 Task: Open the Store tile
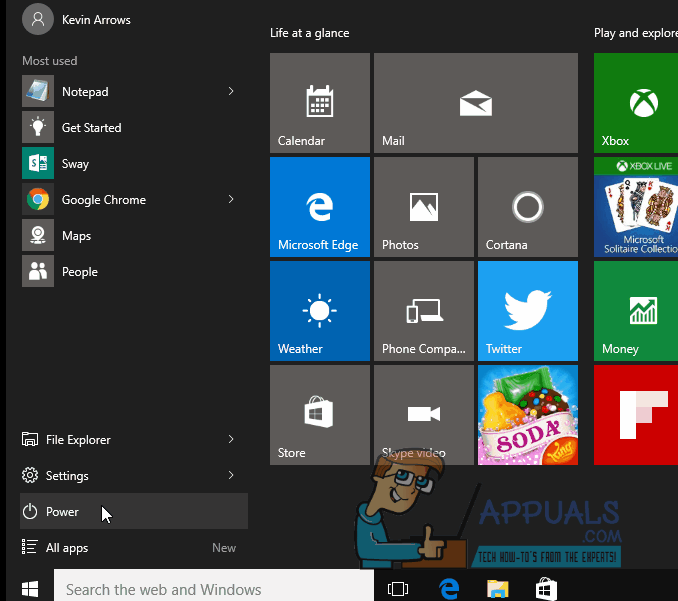(320, 415)
